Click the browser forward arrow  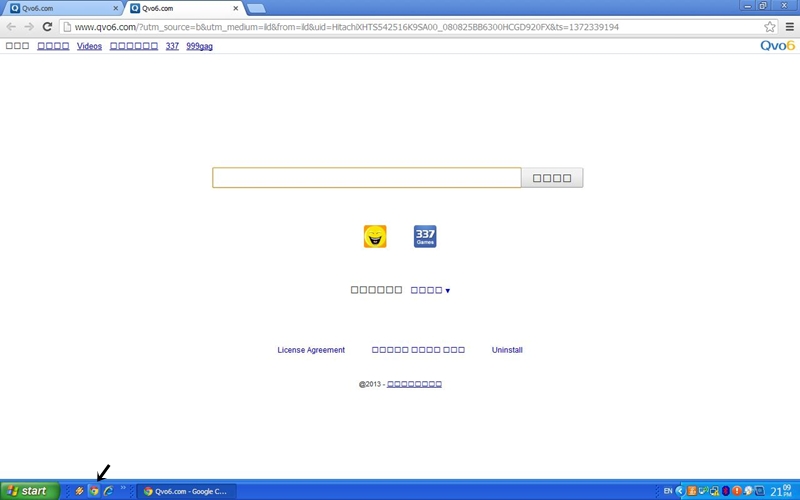[x=29, y=27]
